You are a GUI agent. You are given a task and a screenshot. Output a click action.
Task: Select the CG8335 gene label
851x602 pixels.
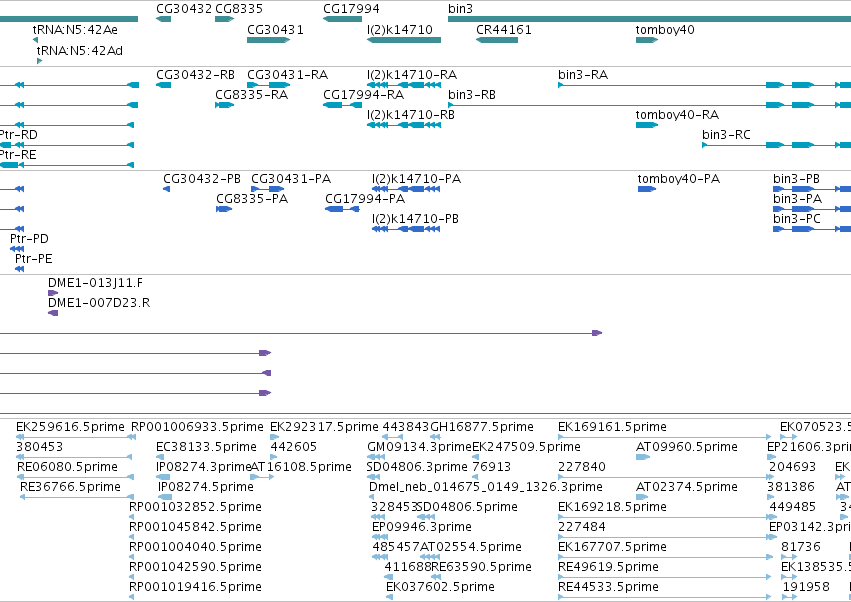239,9
